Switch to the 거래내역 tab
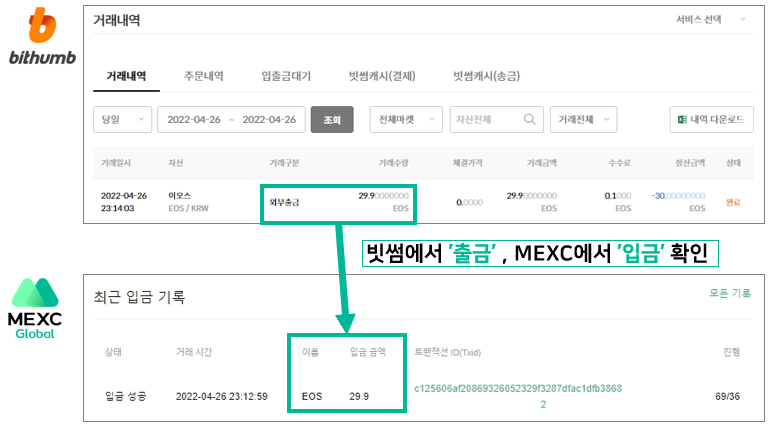Screen dimensions: 768x427 (126, 76)
